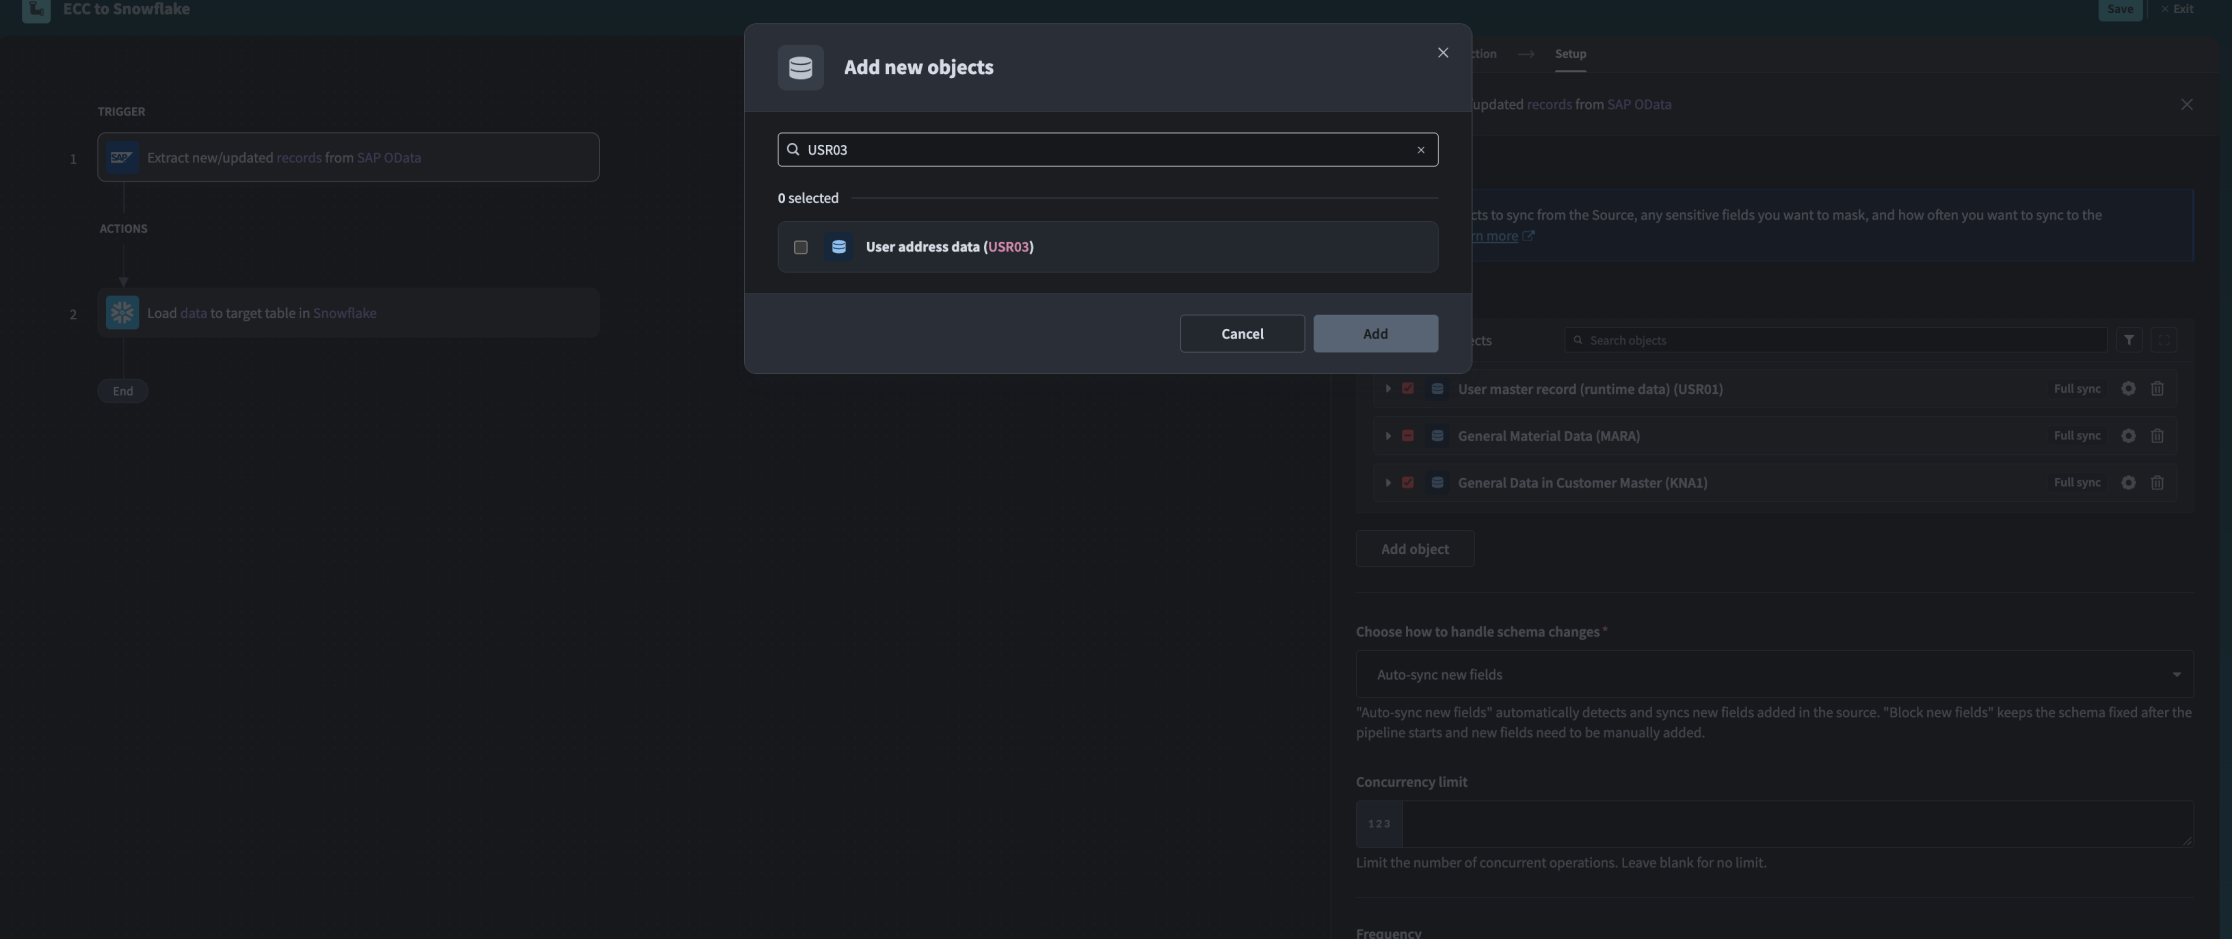This screenshot has height=939, width=2232.
Task: Click the database icon of the KNA1 row
Action: pyautogui.click(x=1437, y=483)
